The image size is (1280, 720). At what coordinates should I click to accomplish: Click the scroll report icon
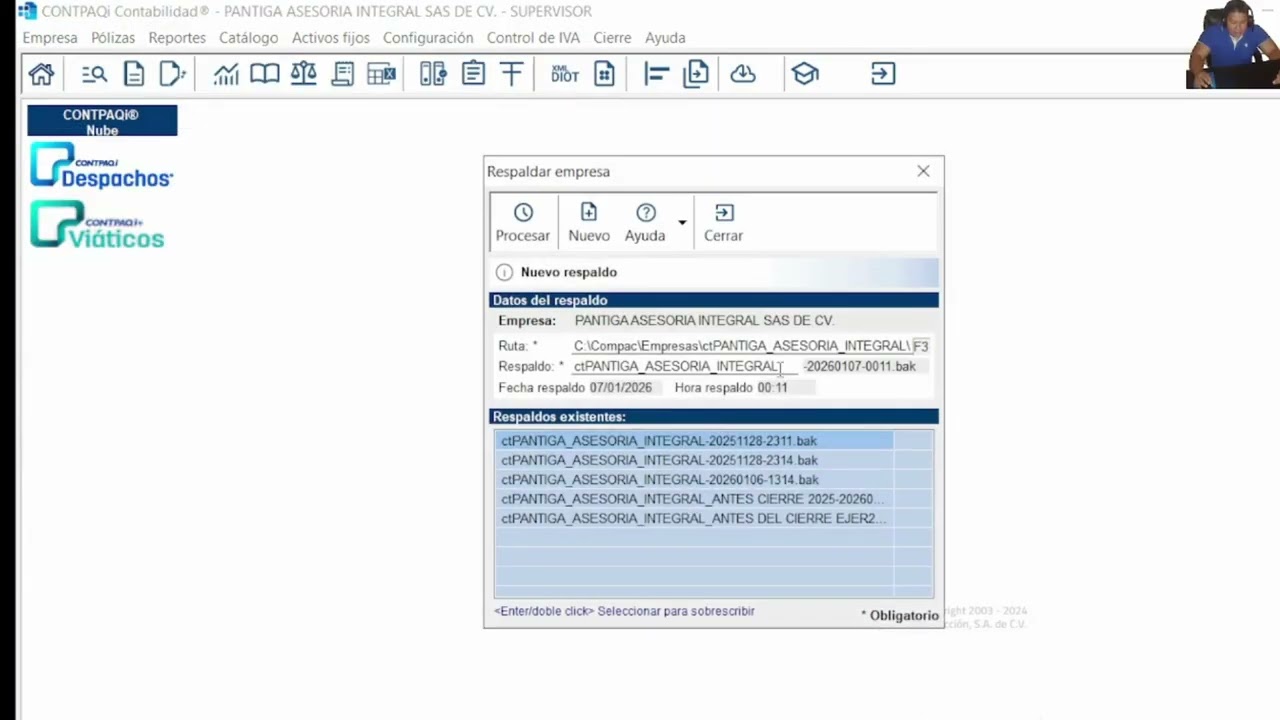tap(342, 74)
